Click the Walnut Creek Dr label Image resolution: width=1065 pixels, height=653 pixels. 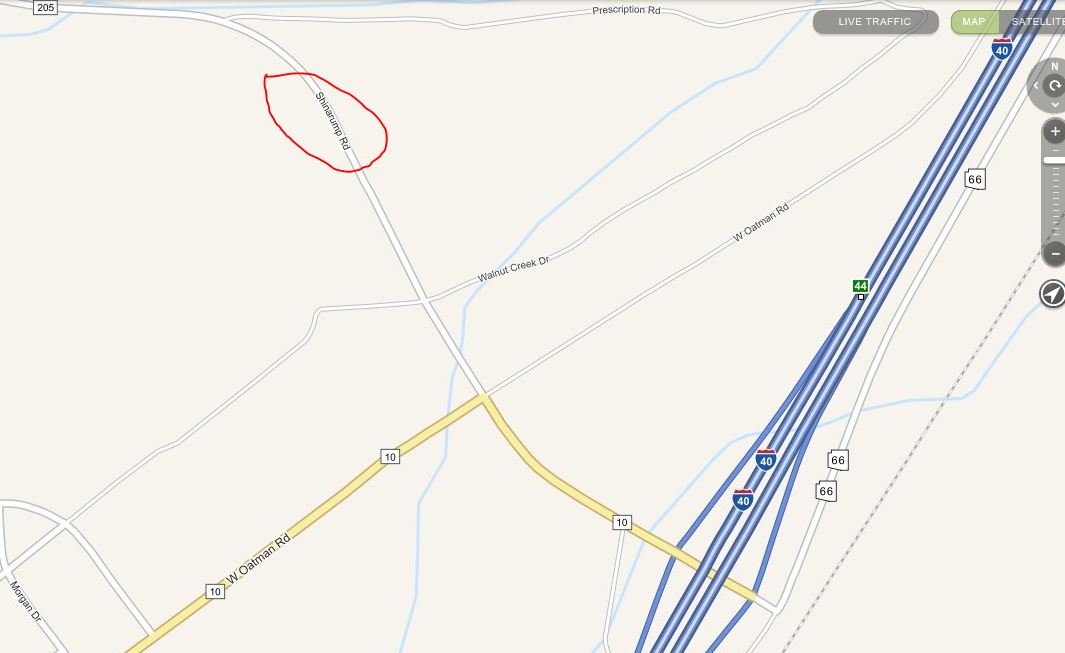(513, 269)
